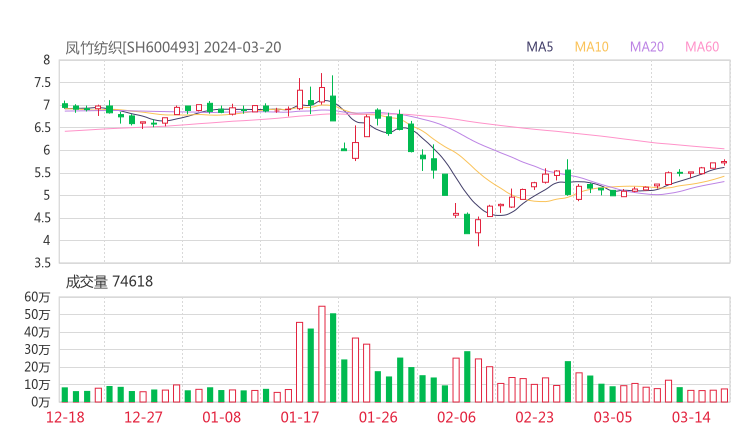This screenshot has height=440, width=740.
Task: Click the tallest volume bar above 50万
Action: [322, 354]
